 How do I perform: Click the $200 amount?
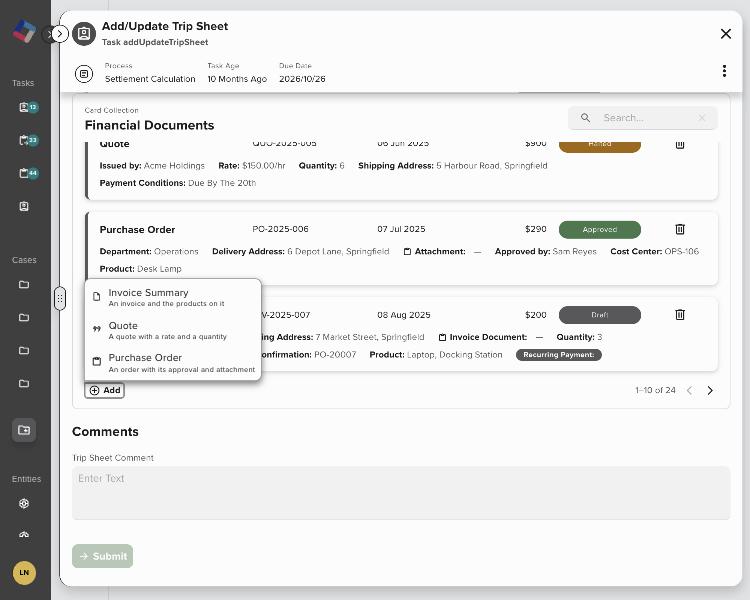536,315
